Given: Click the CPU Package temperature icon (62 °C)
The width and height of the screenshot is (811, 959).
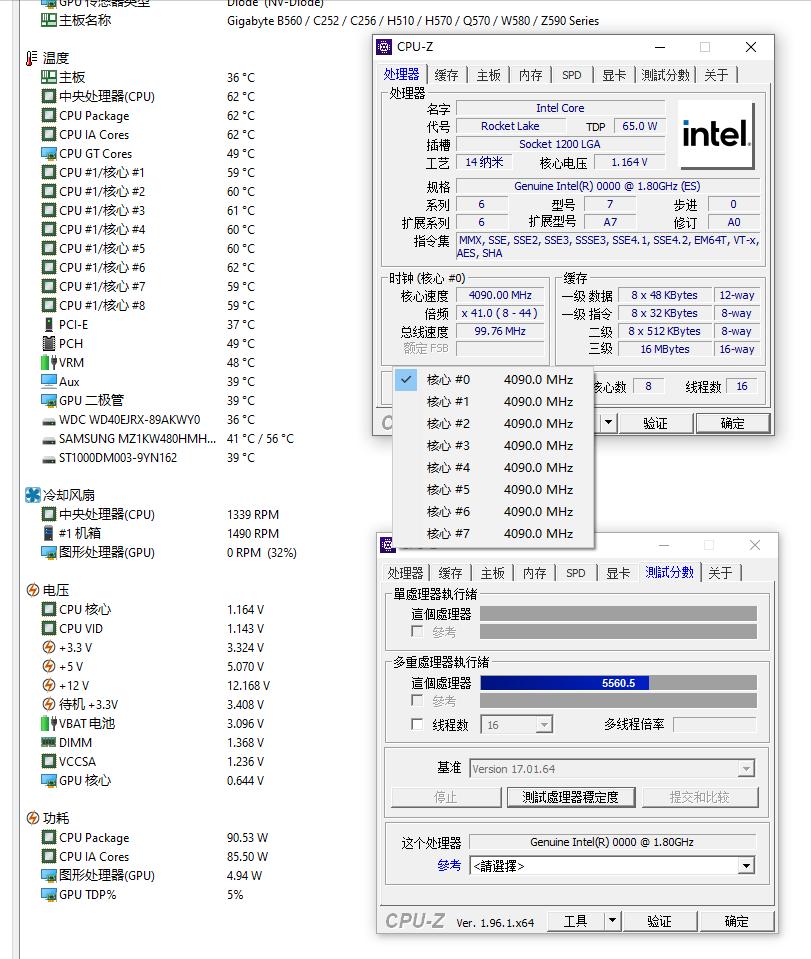Looking at the screenshot, I should coord(49,115).
